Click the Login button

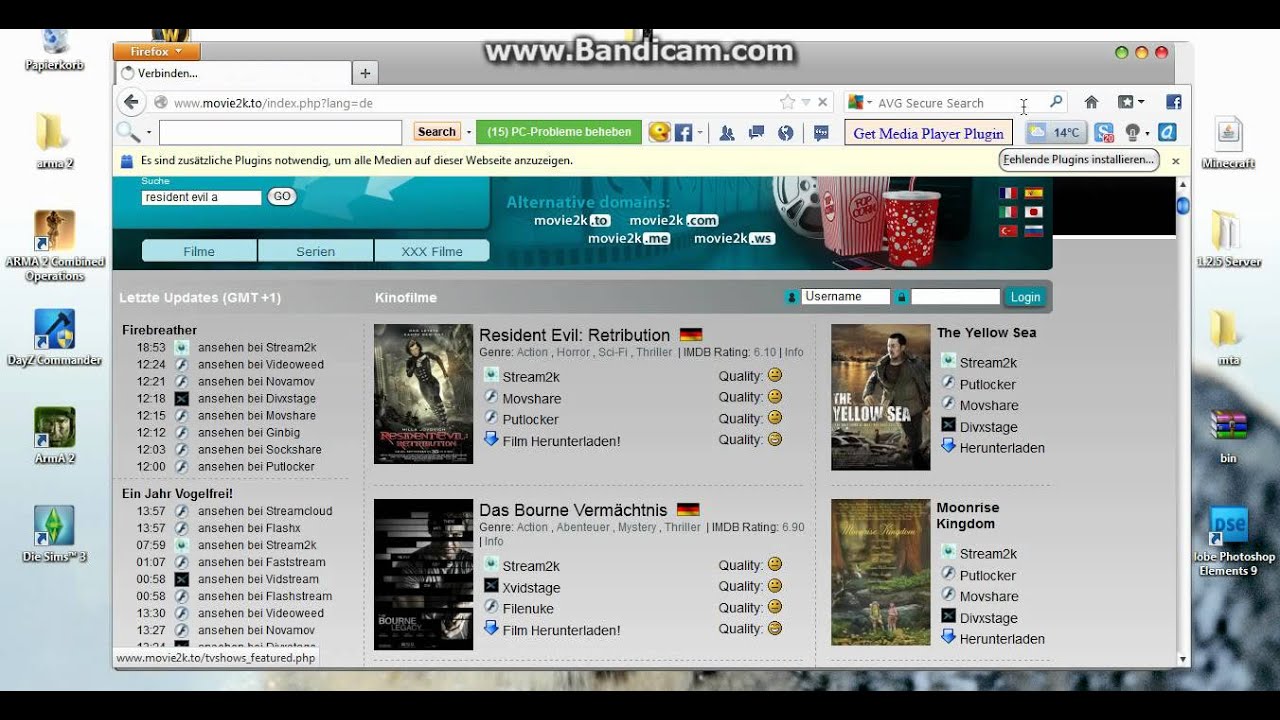click(1025, 297)
